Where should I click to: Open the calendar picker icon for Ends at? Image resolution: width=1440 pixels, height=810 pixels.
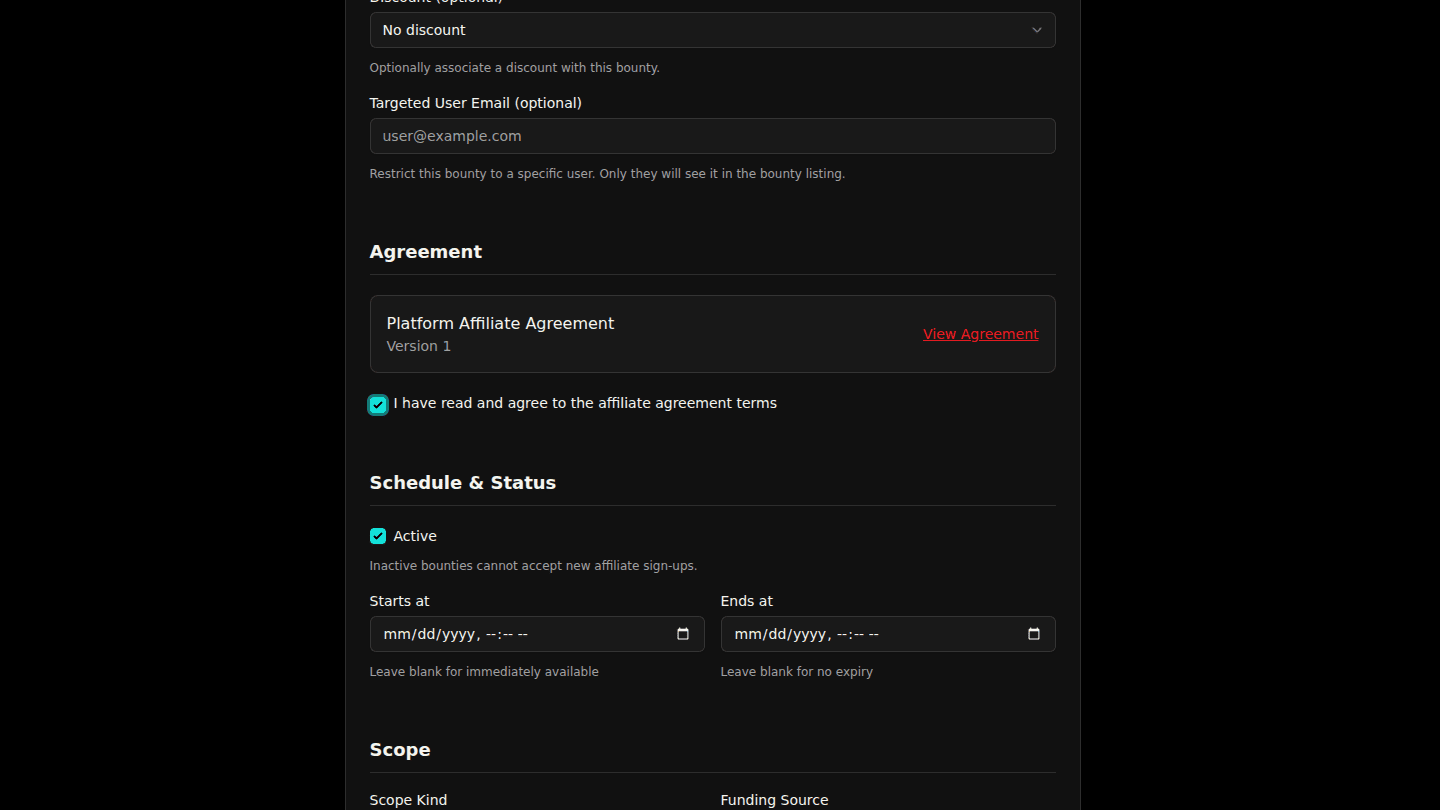click(1034, 634)
